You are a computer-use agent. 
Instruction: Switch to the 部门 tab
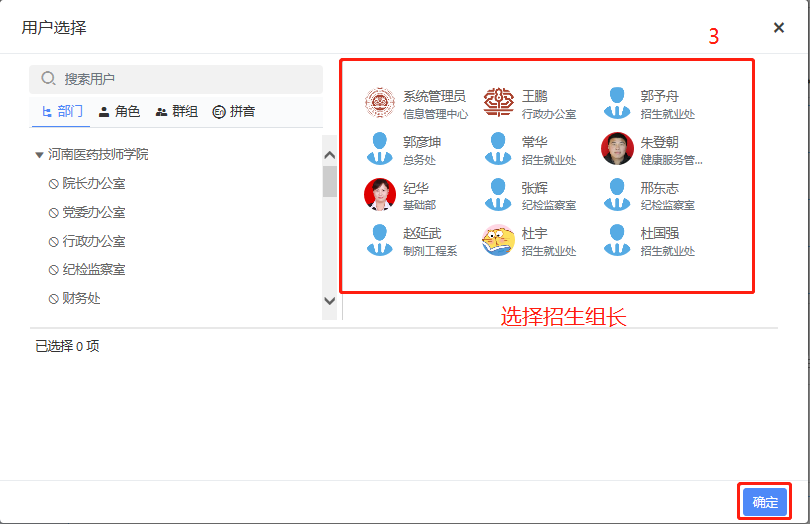coord(62,111)
